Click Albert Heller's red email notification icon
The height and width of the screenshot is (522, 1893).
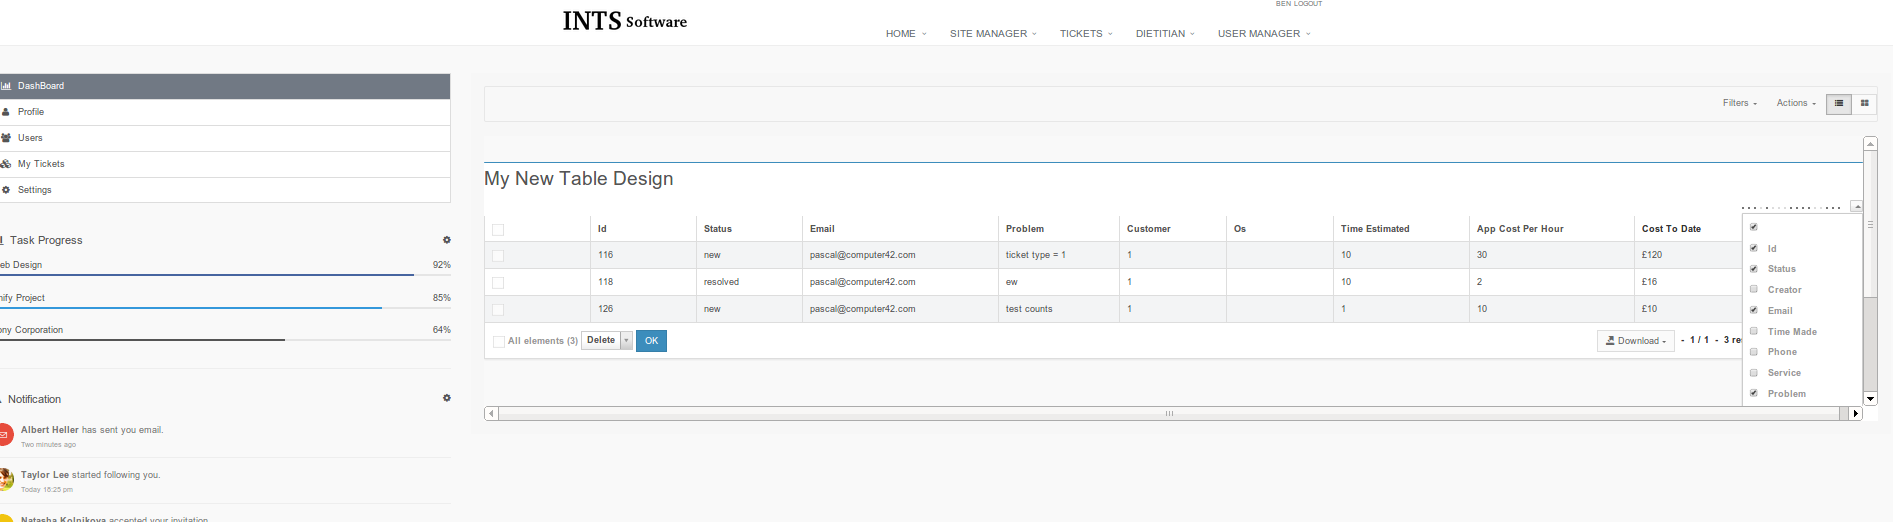pos(4,435)
